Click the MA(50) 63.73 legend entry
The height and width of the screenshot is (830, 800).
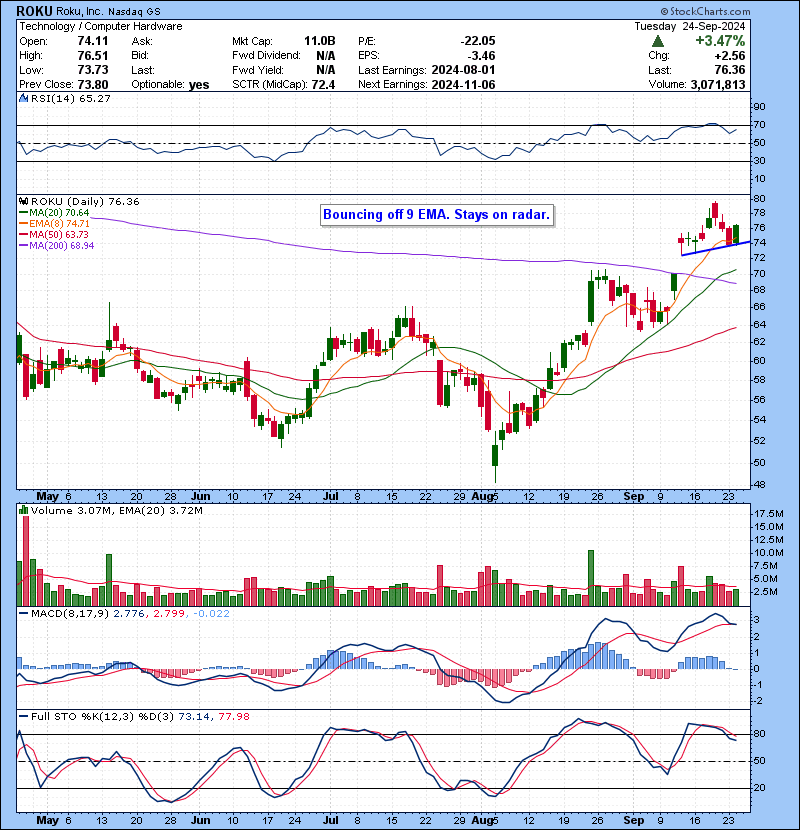pyautogui.click(x=59, y=234)
